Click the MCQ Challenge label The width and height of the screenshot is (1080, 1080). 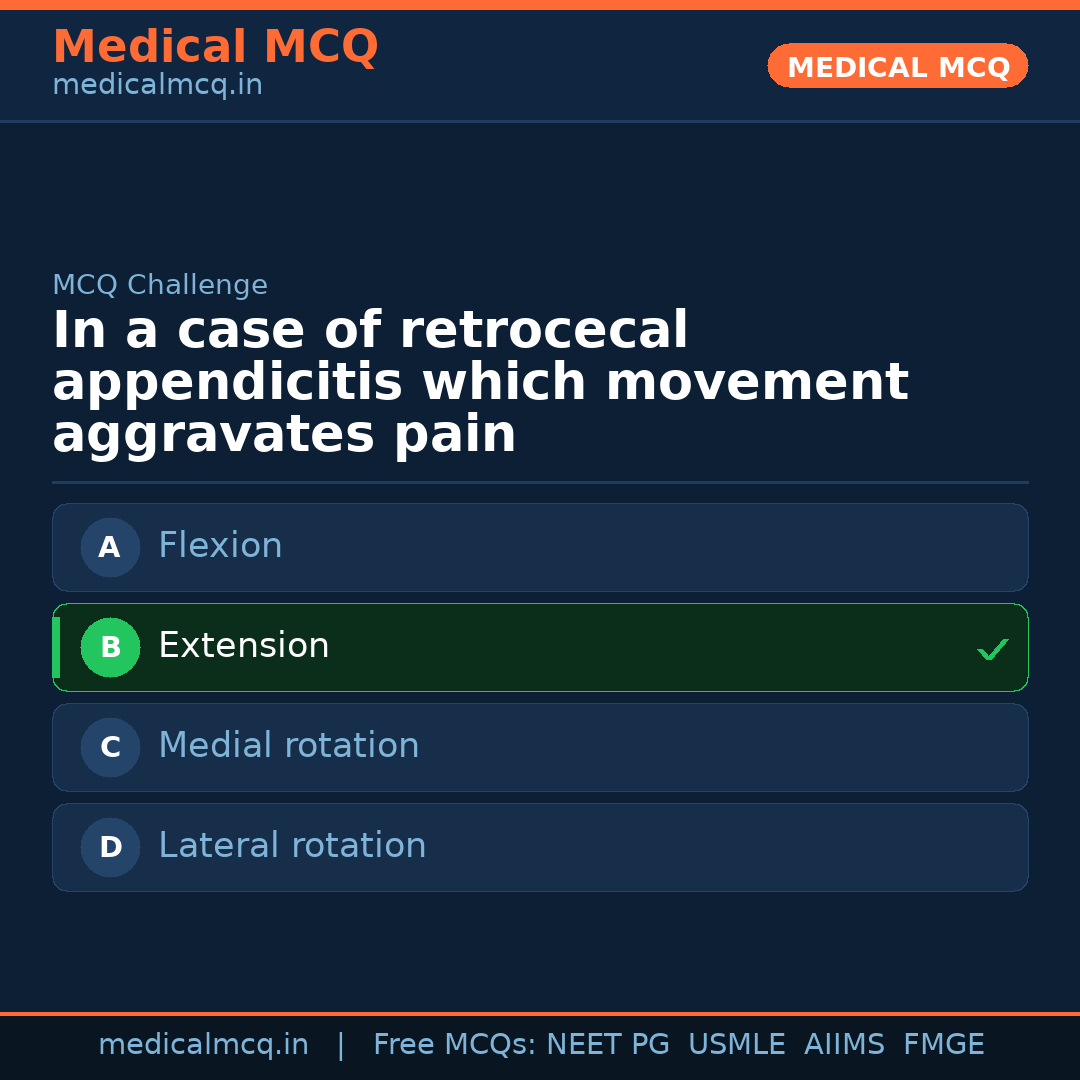(160, 285)
